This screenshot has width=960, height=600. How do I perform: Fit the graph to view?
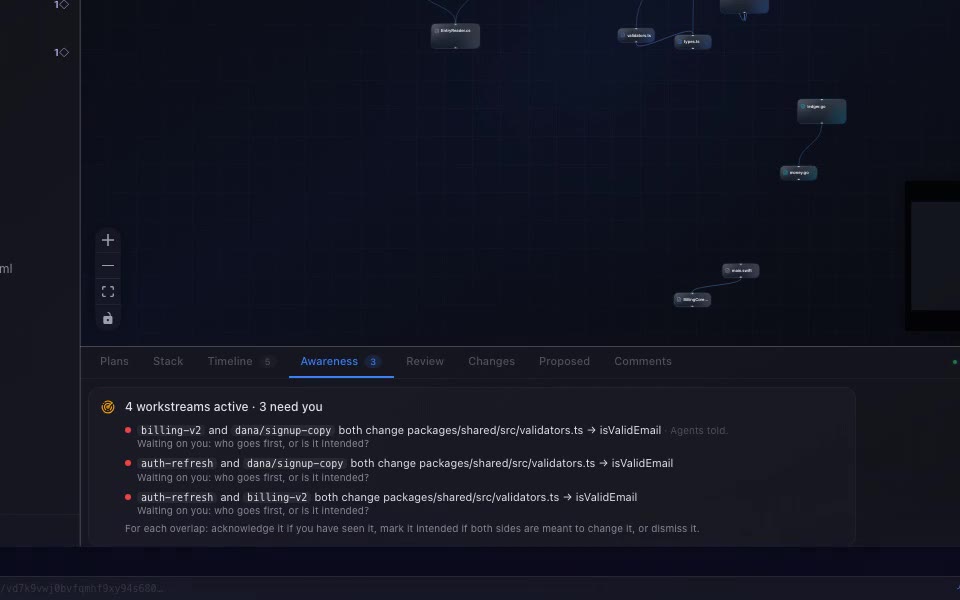coord(108,291)
